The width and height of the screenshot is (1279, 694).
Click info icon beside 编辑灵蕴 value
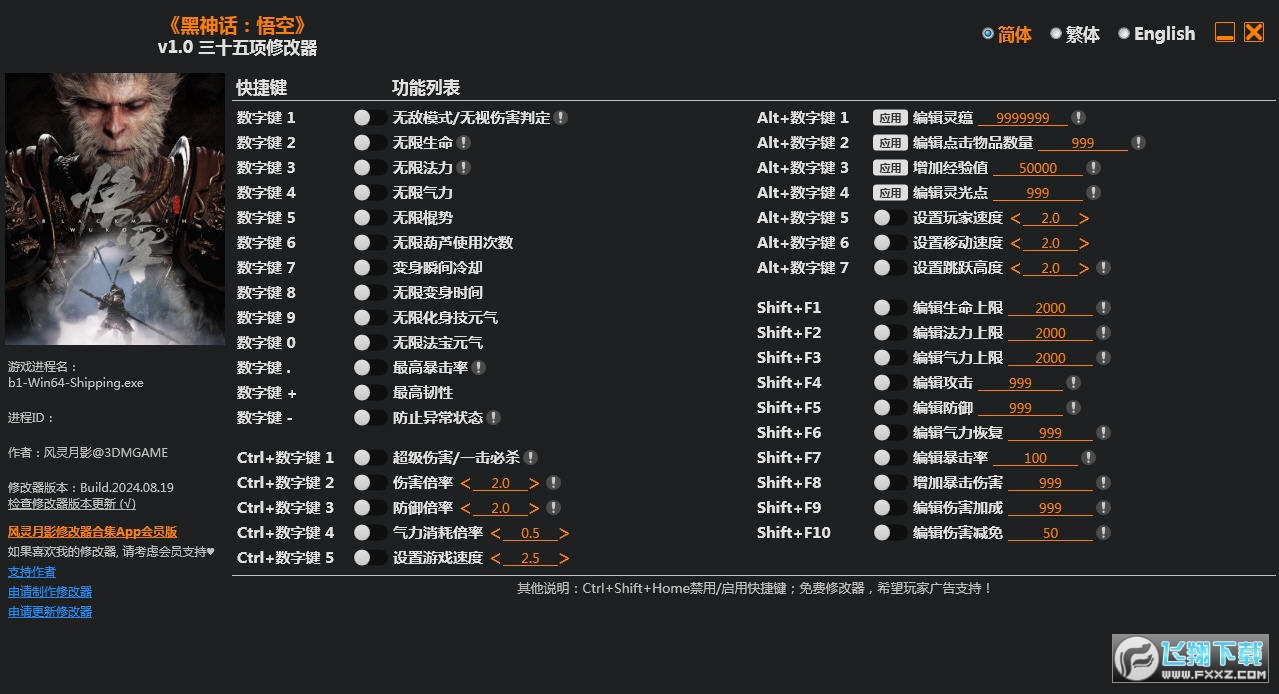point(1078,118)
